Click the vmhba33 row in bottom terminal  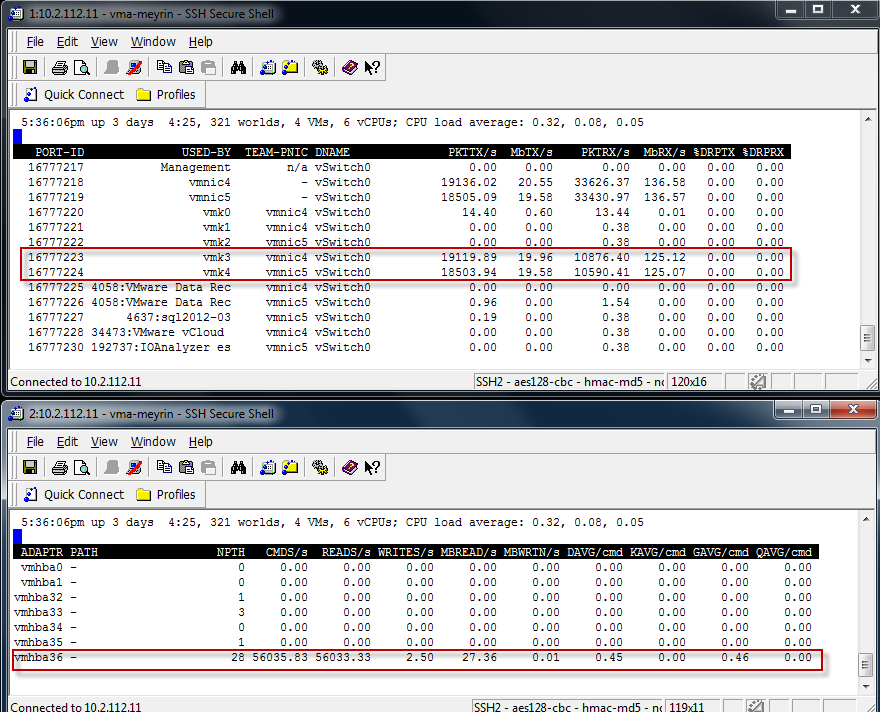pos(413,612)
